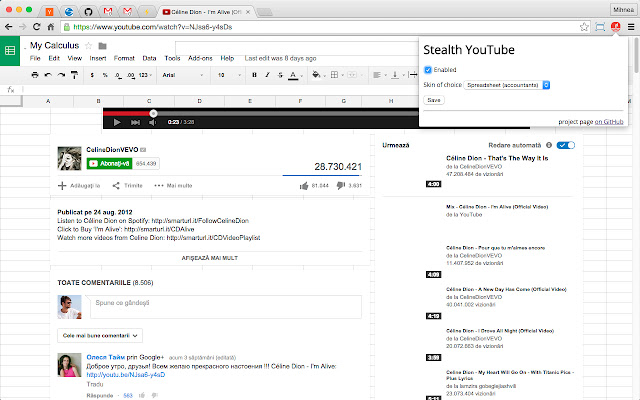
Task: Open the youtu.be/NJsa6-y4sD comment link
Action: (126, 375)
